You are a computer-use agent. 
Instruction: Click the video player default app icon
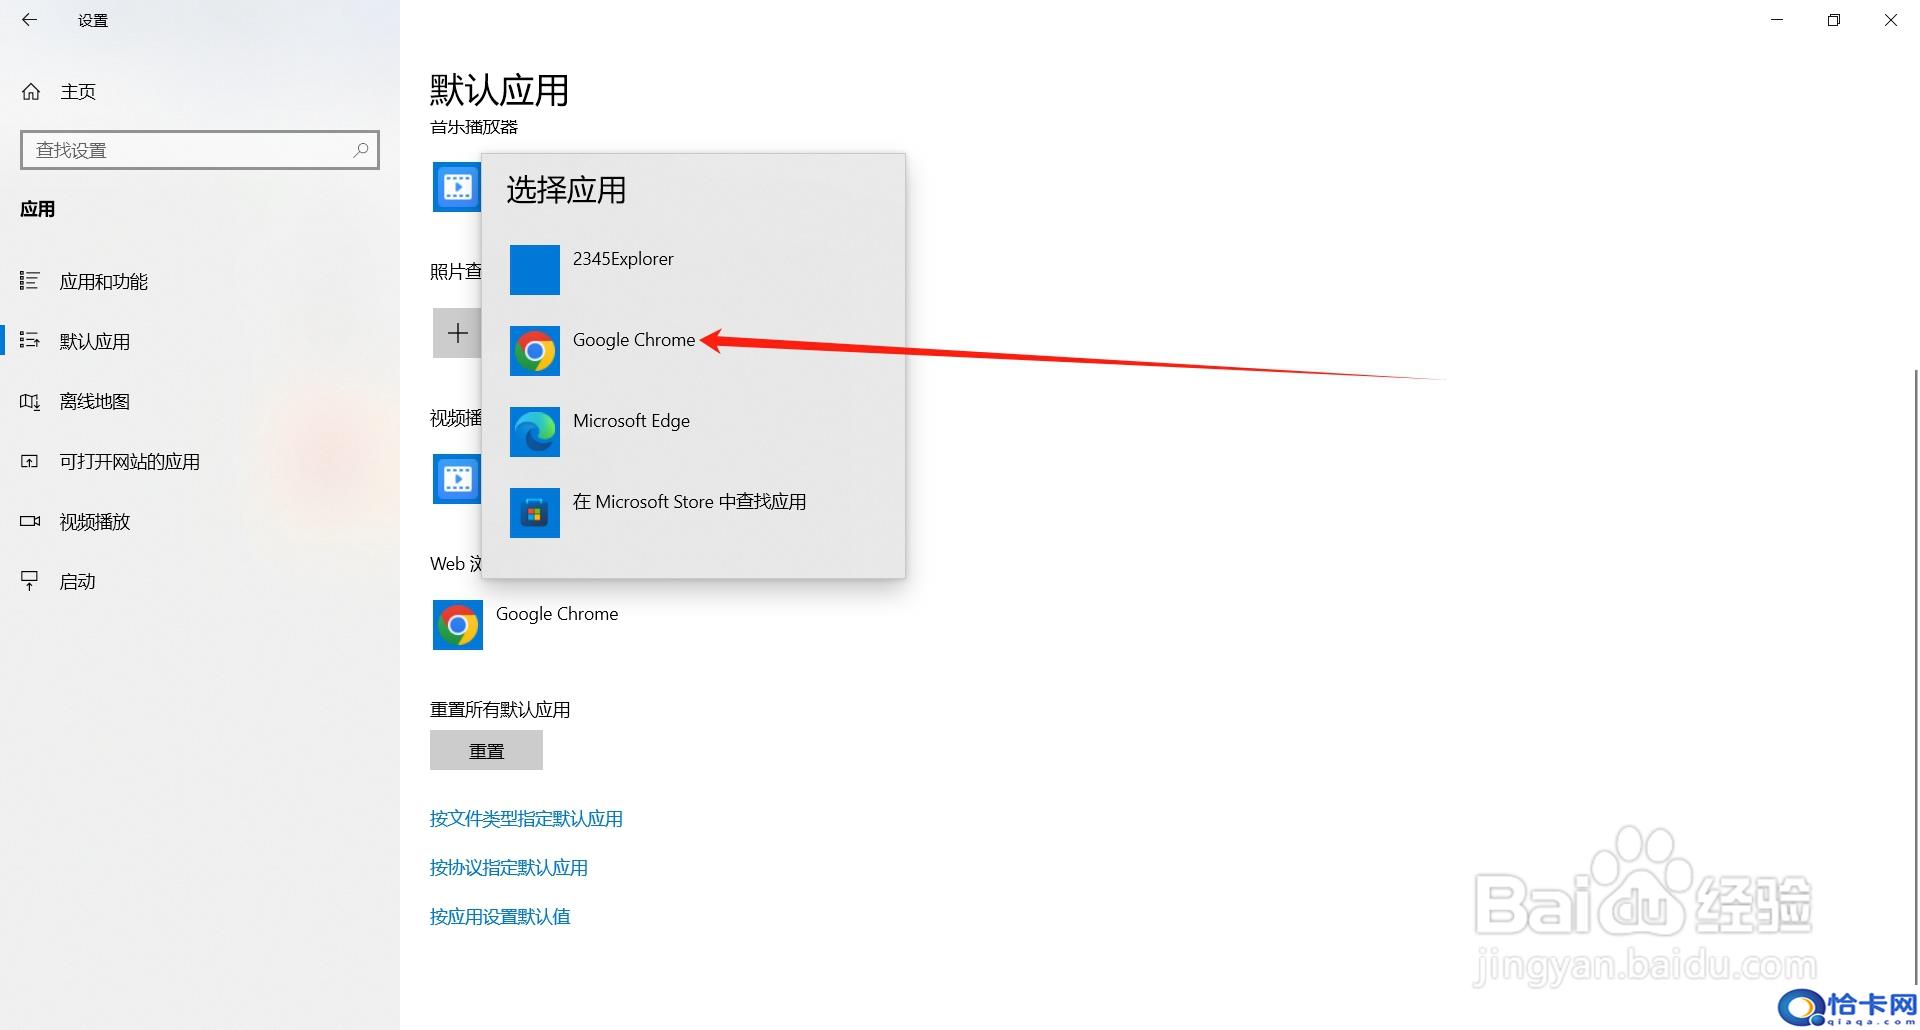pos(457,479)
